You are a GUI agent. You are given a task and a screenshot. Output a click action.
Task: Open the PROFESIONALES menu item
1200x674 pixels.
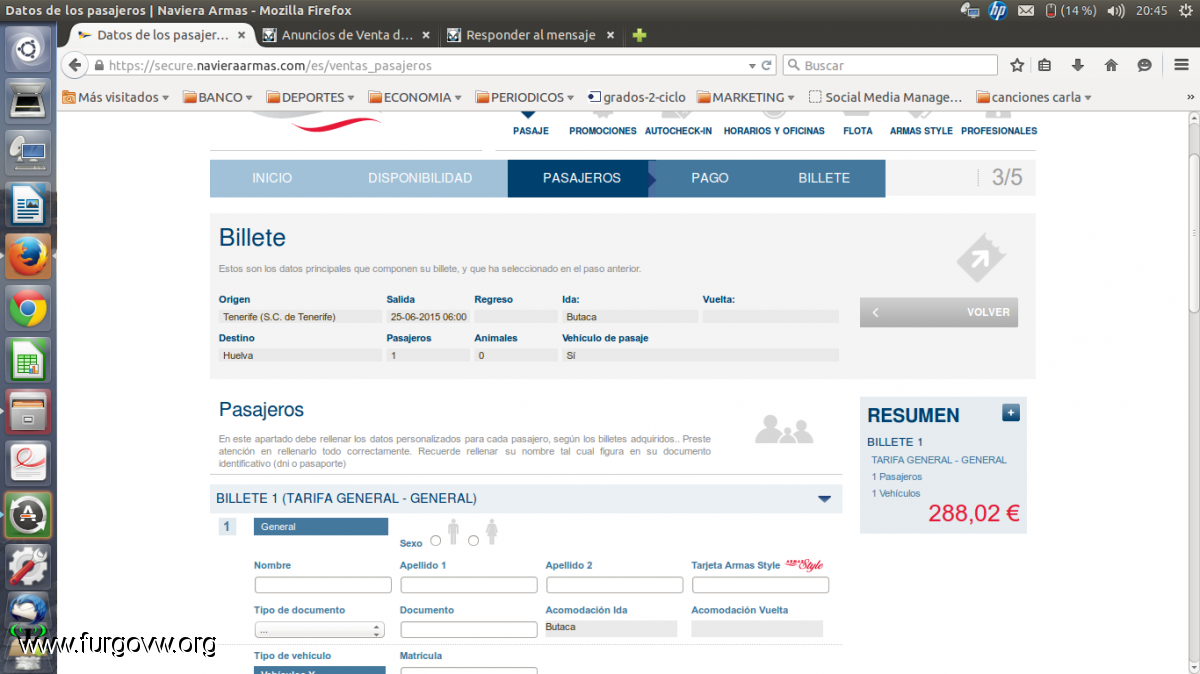999,131
